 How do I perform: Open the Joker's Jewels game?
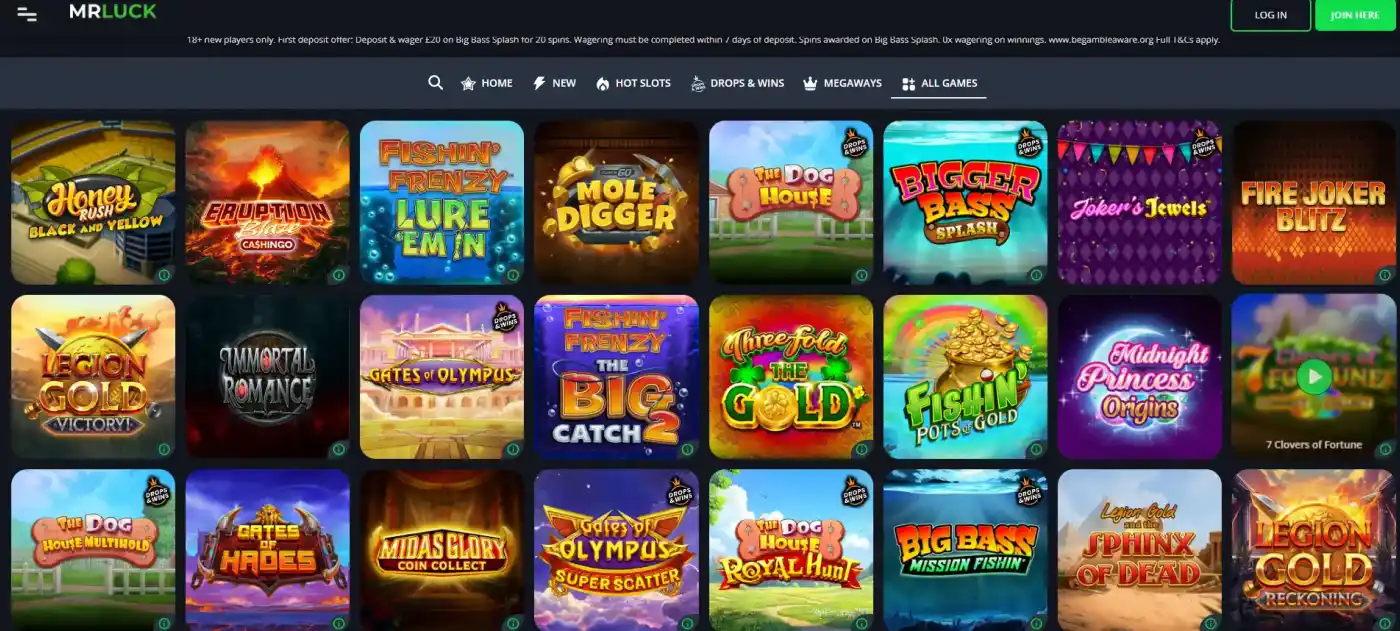1140,203
